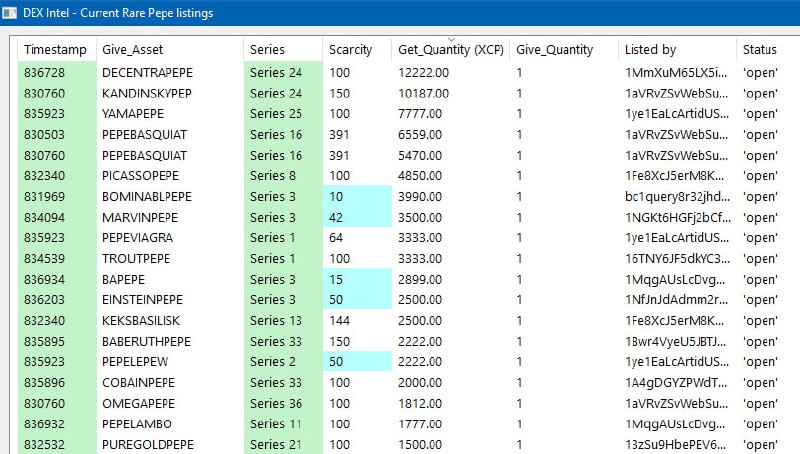Select the MARVINPEPE asset cell
800x454 pixels.
170,217
